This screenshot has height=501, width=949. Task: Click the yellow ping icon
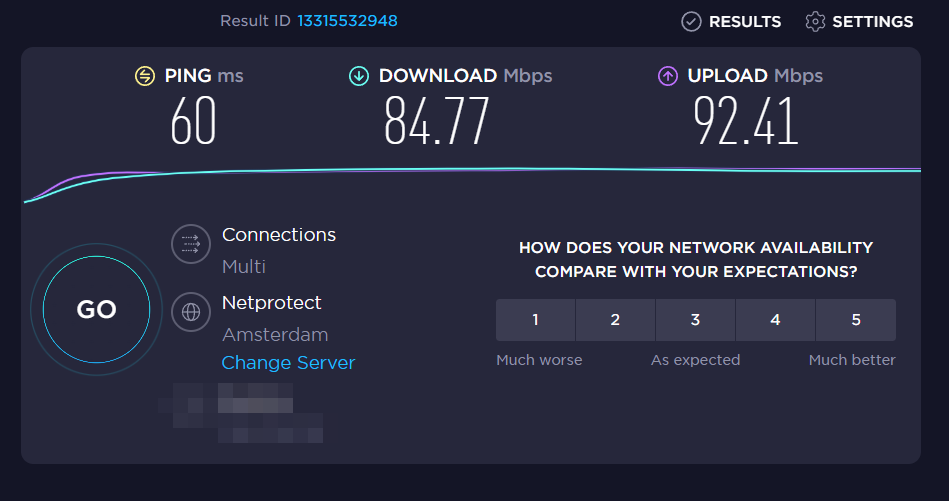(145, 76)
